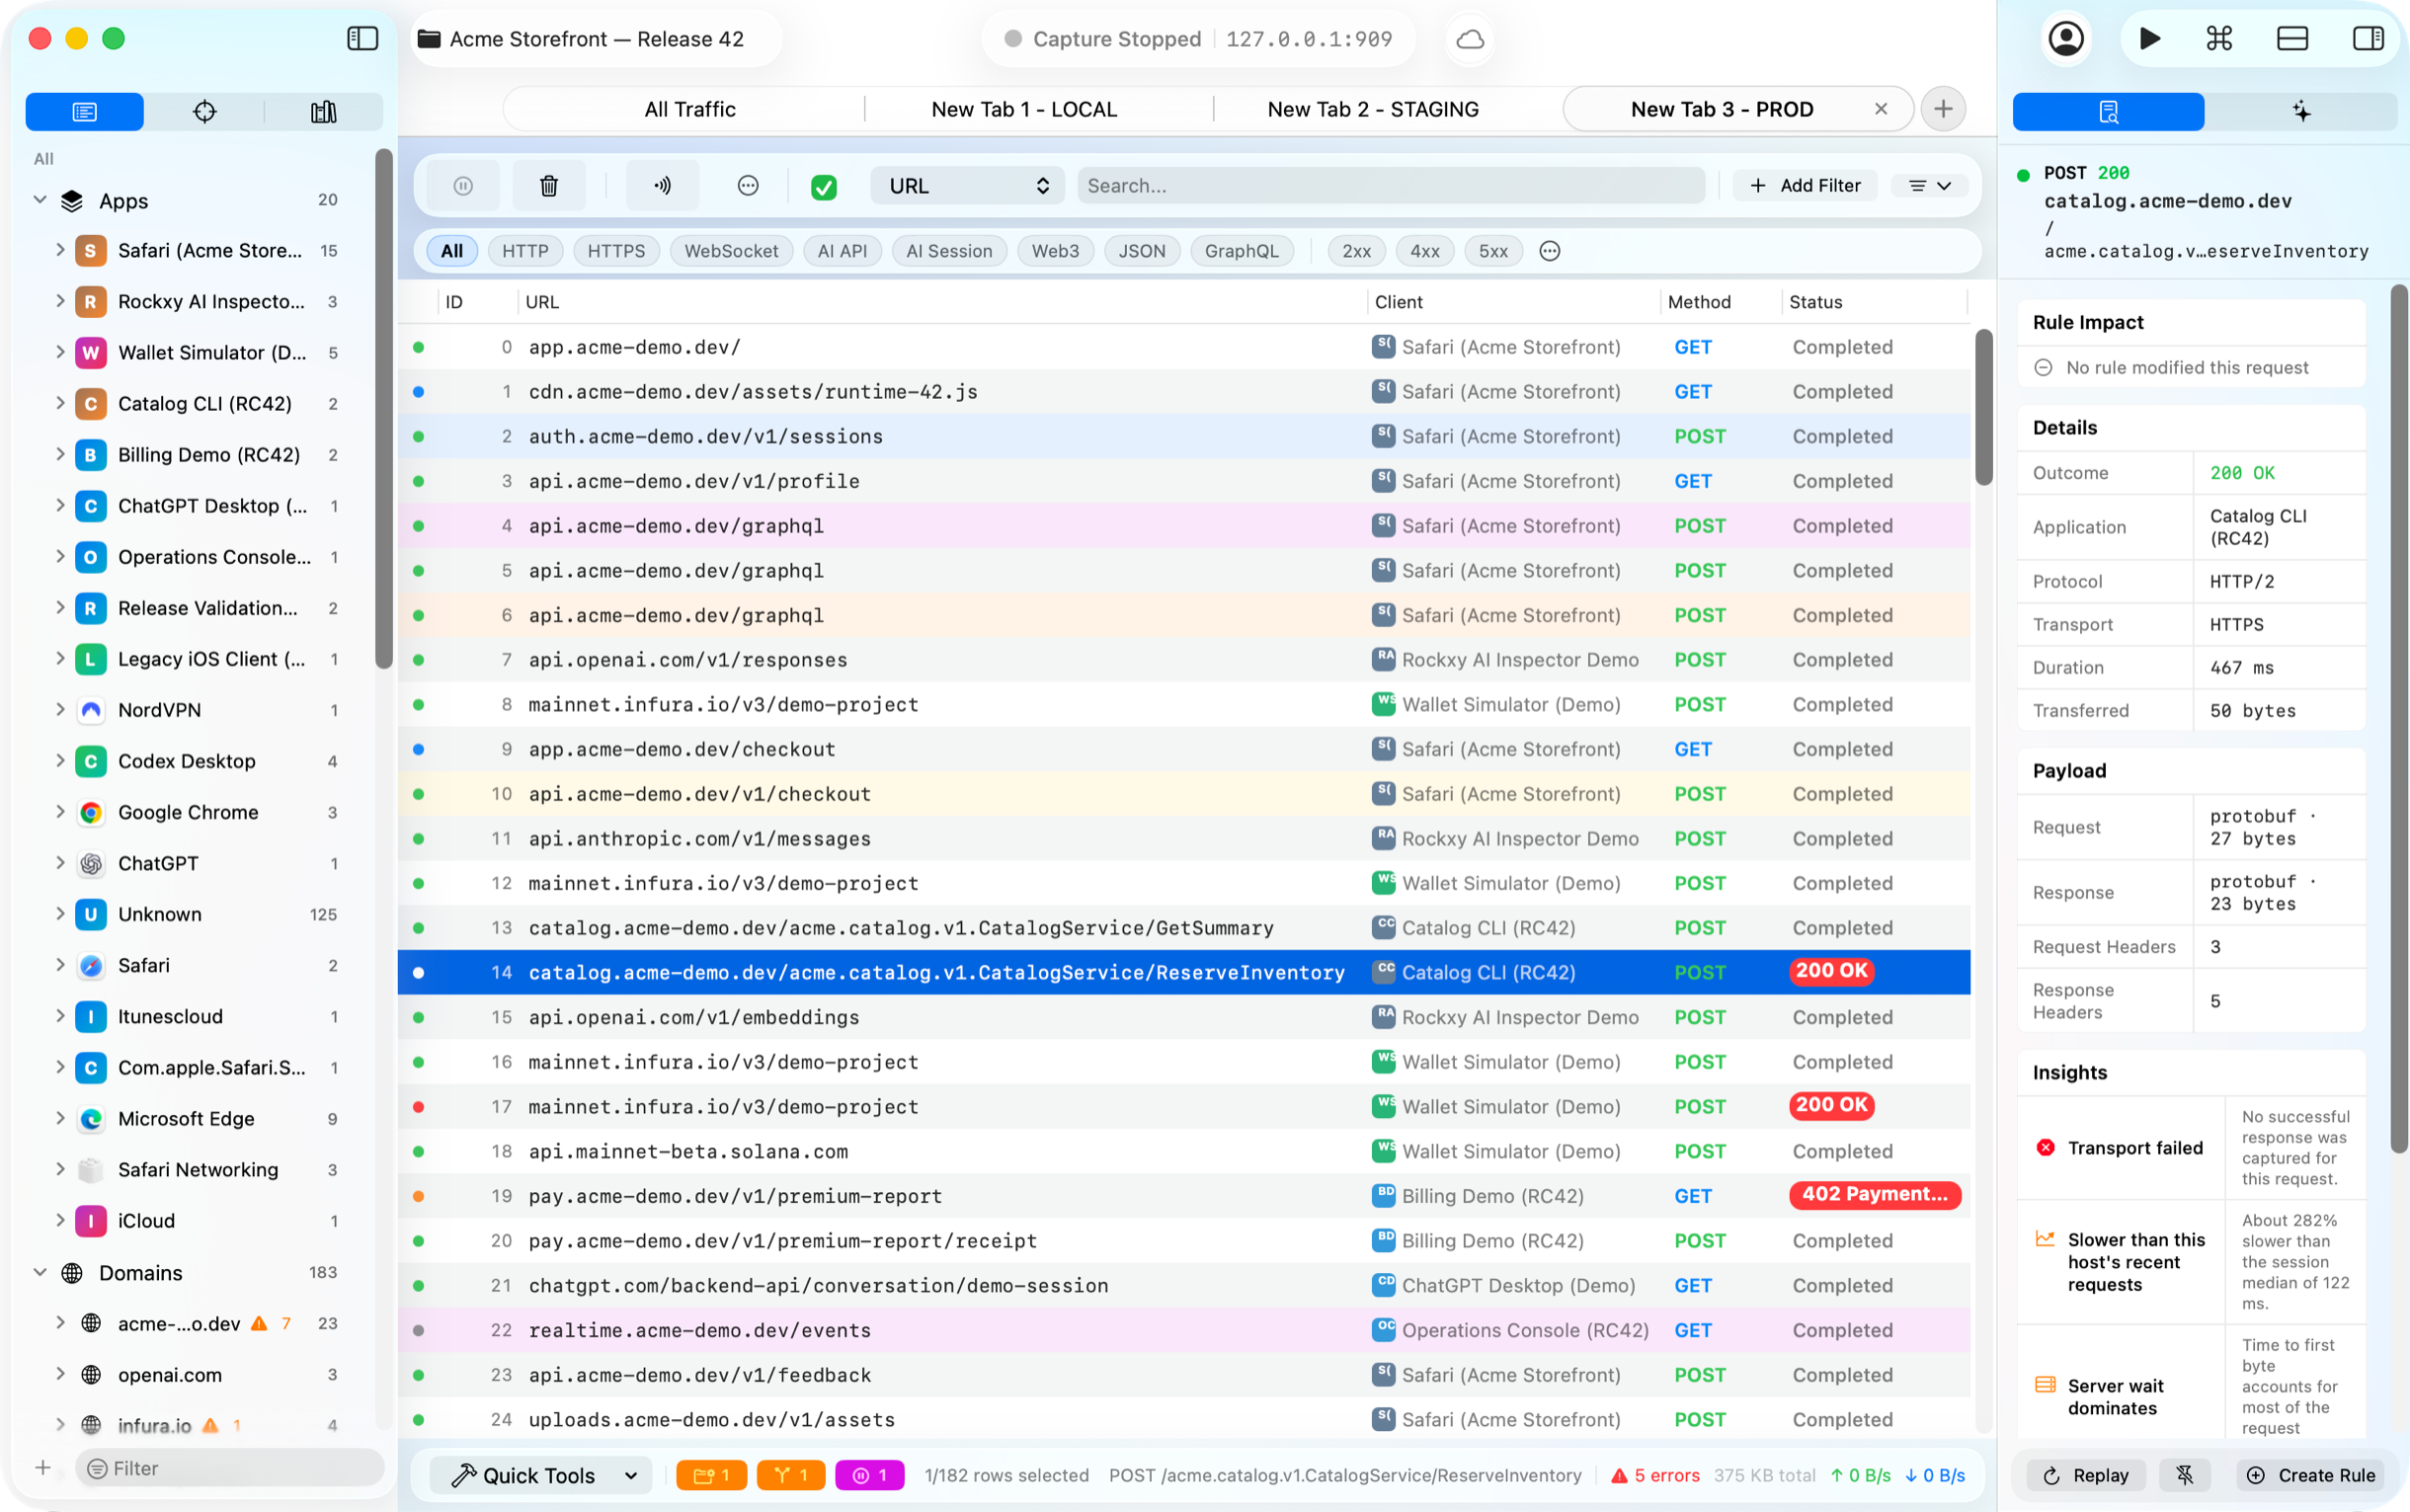Select the New Tab 3 - PROD tab
This screenshot has height=1512, width=2410.
click(1721, 109)
